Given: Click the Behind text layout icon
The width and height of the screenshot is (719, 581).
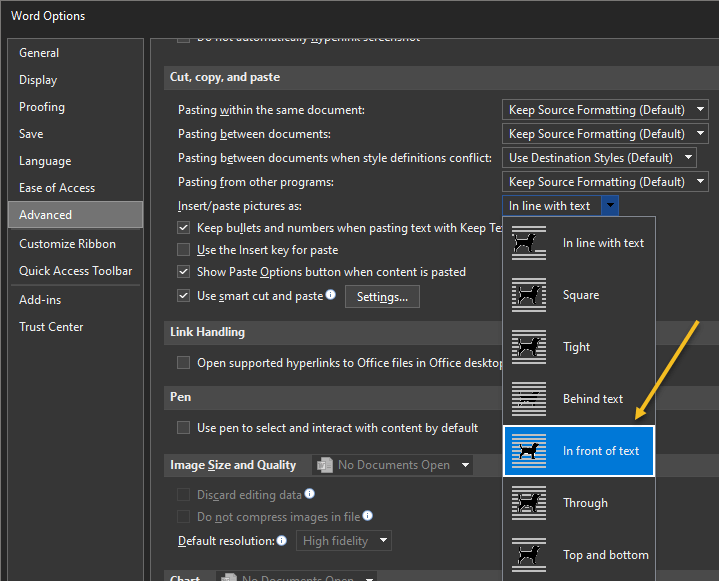Looking at the screenshot, I should pyautogui.click(x=529, y=399).
